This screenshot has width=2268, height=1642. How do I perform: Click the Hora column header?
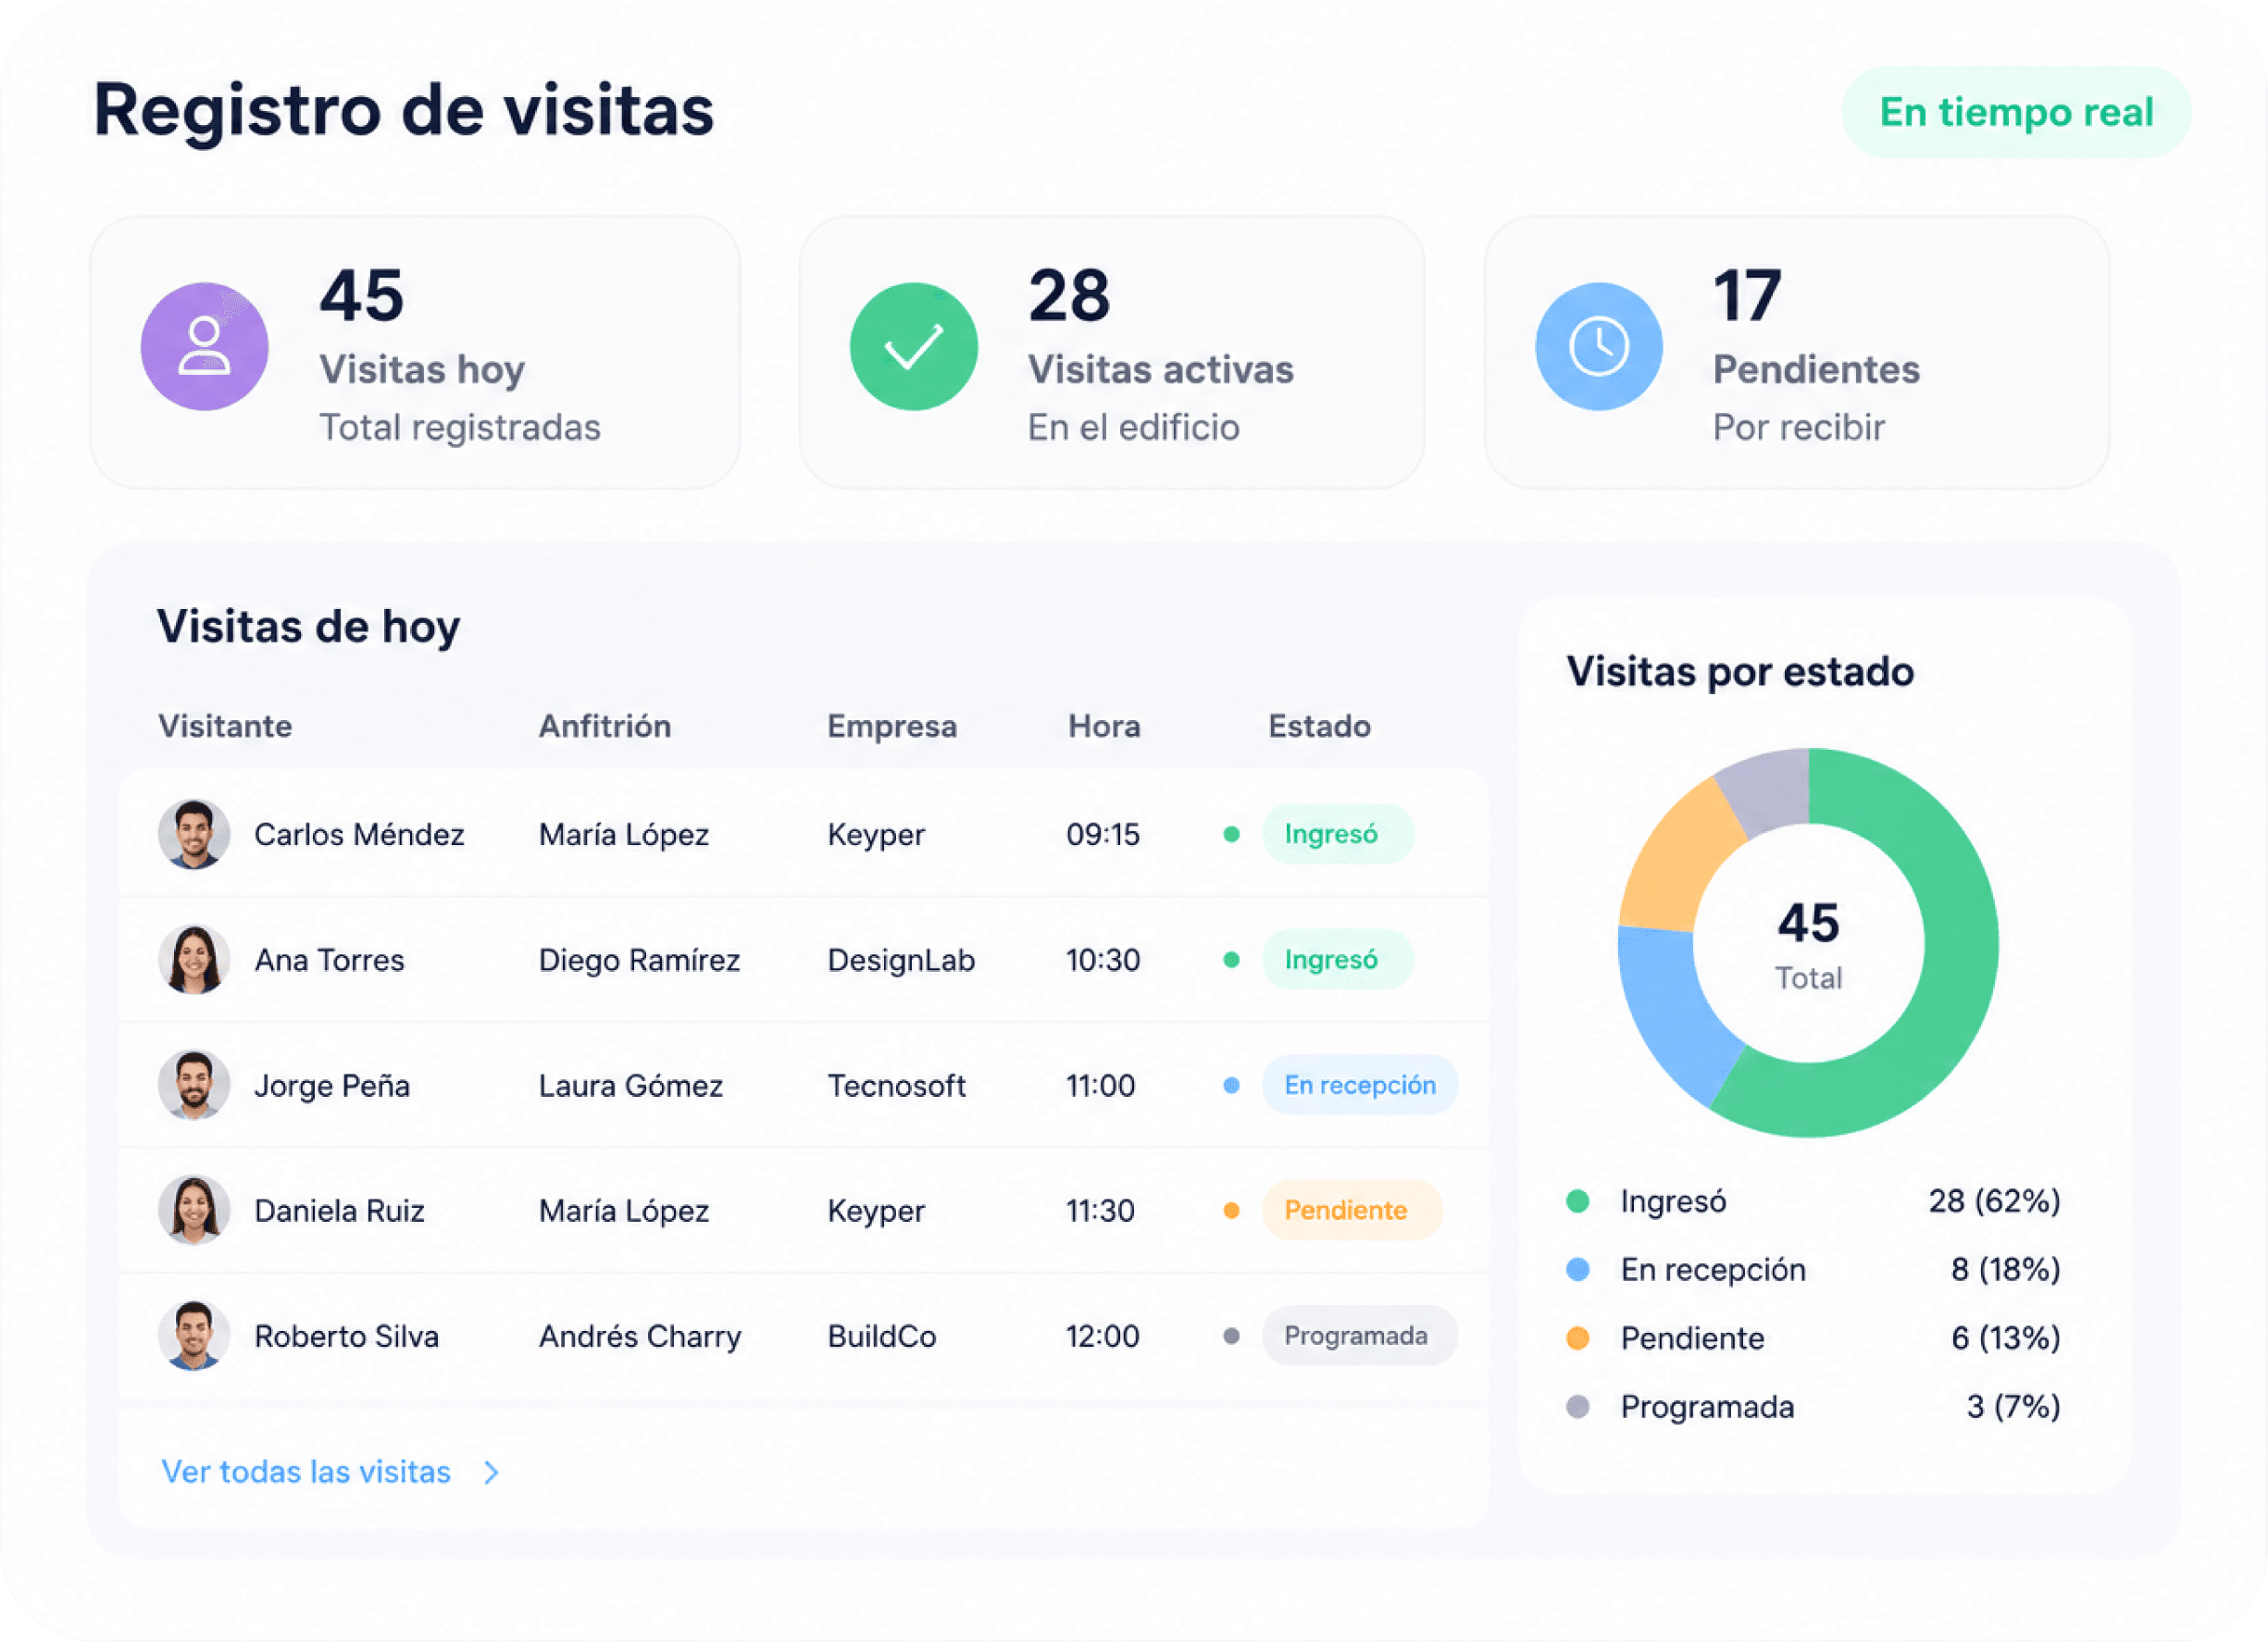click(x=1104, y=726)
